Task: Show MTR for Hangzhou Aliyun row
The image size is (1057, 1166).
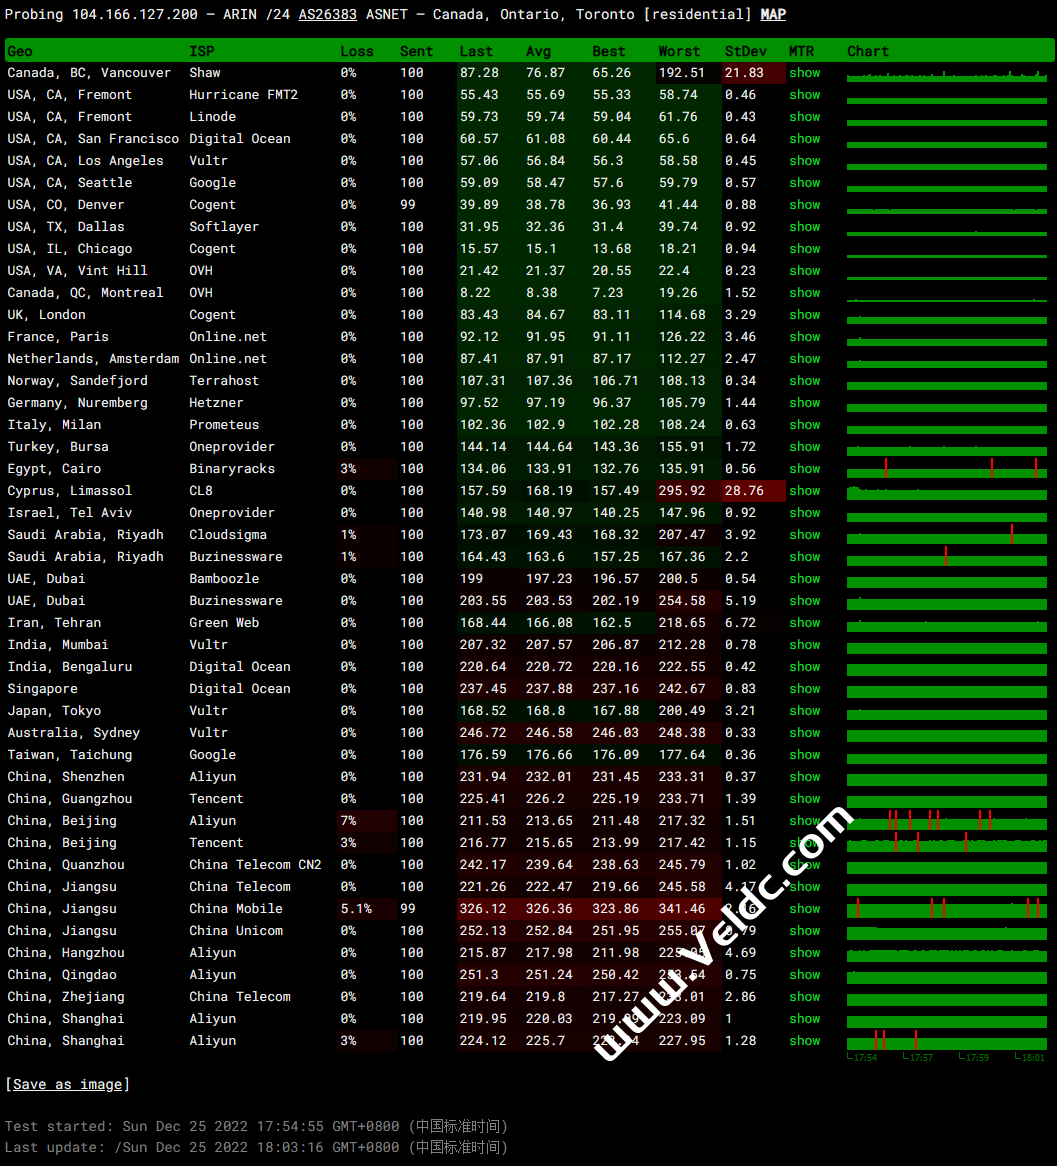Action: (x=804, y=953)
